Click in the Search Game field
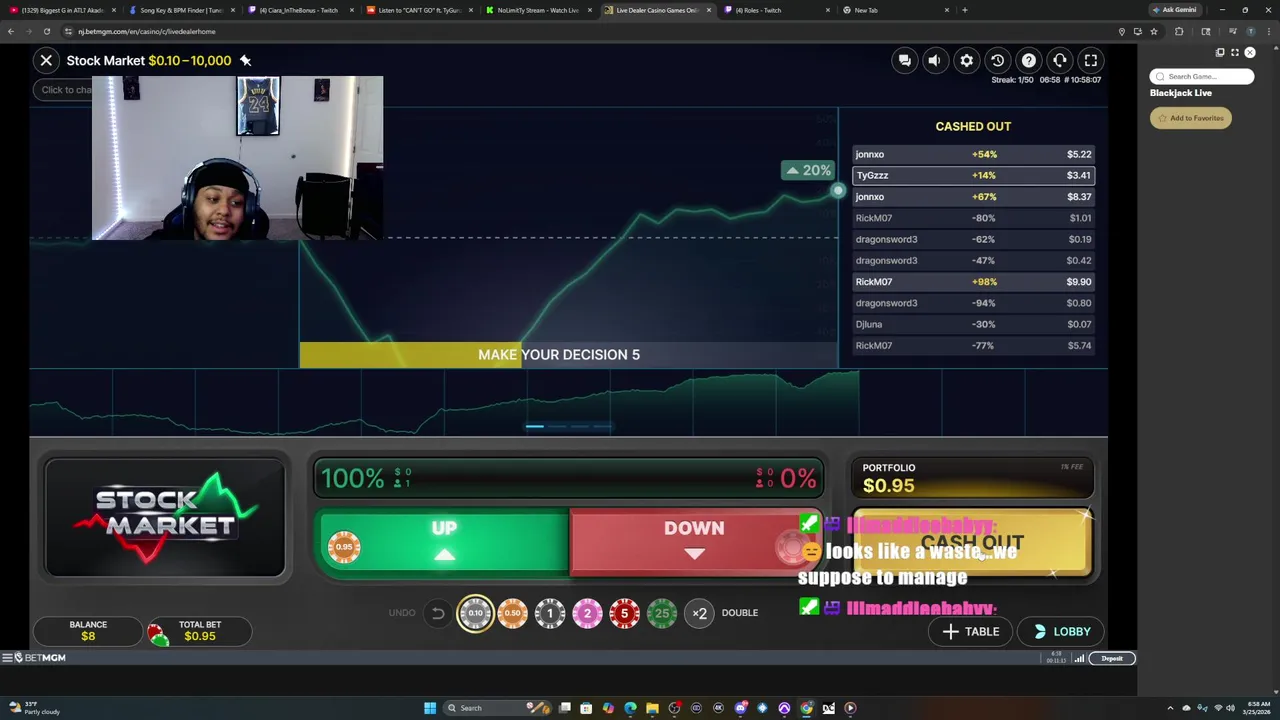The height and width of the screenshot is (720, 1280). point(1201,76)
